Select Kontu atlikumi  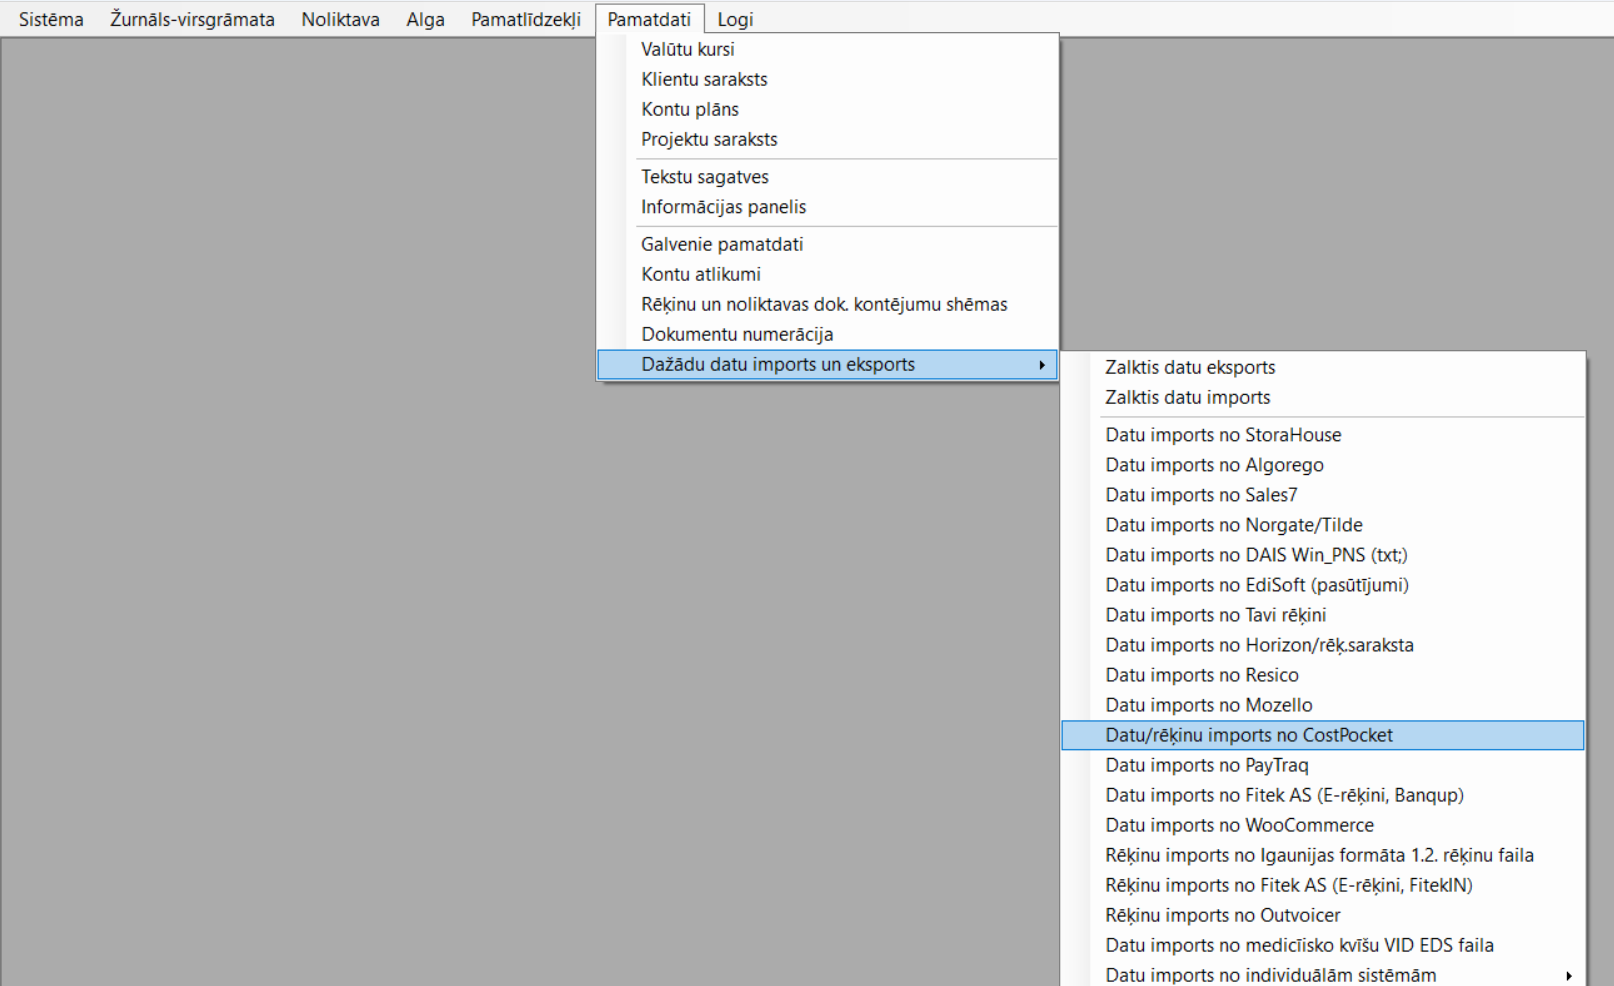827,274
